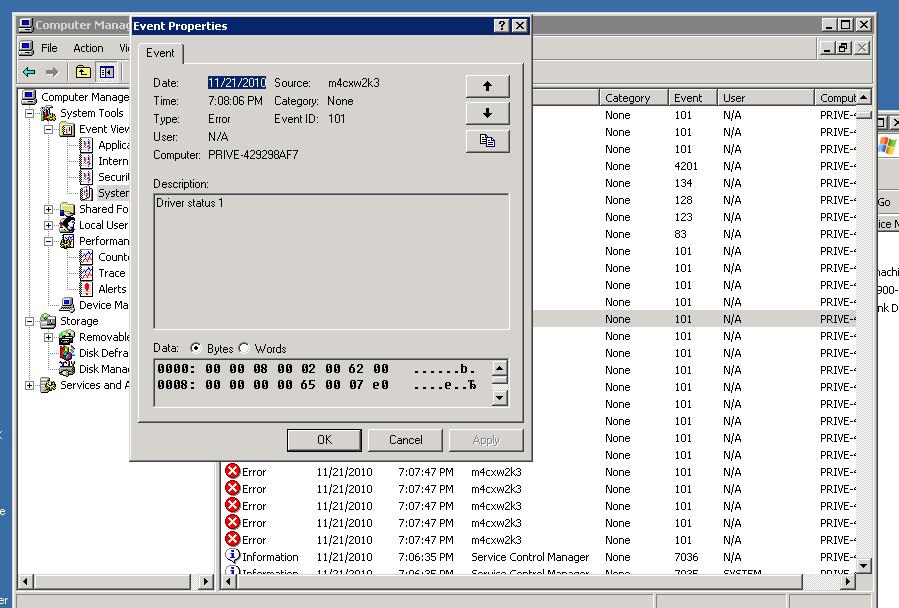Collapse the Performance Logs tree node
The image size is (899, 608).
pyautogui.click(x=49, y=241)
